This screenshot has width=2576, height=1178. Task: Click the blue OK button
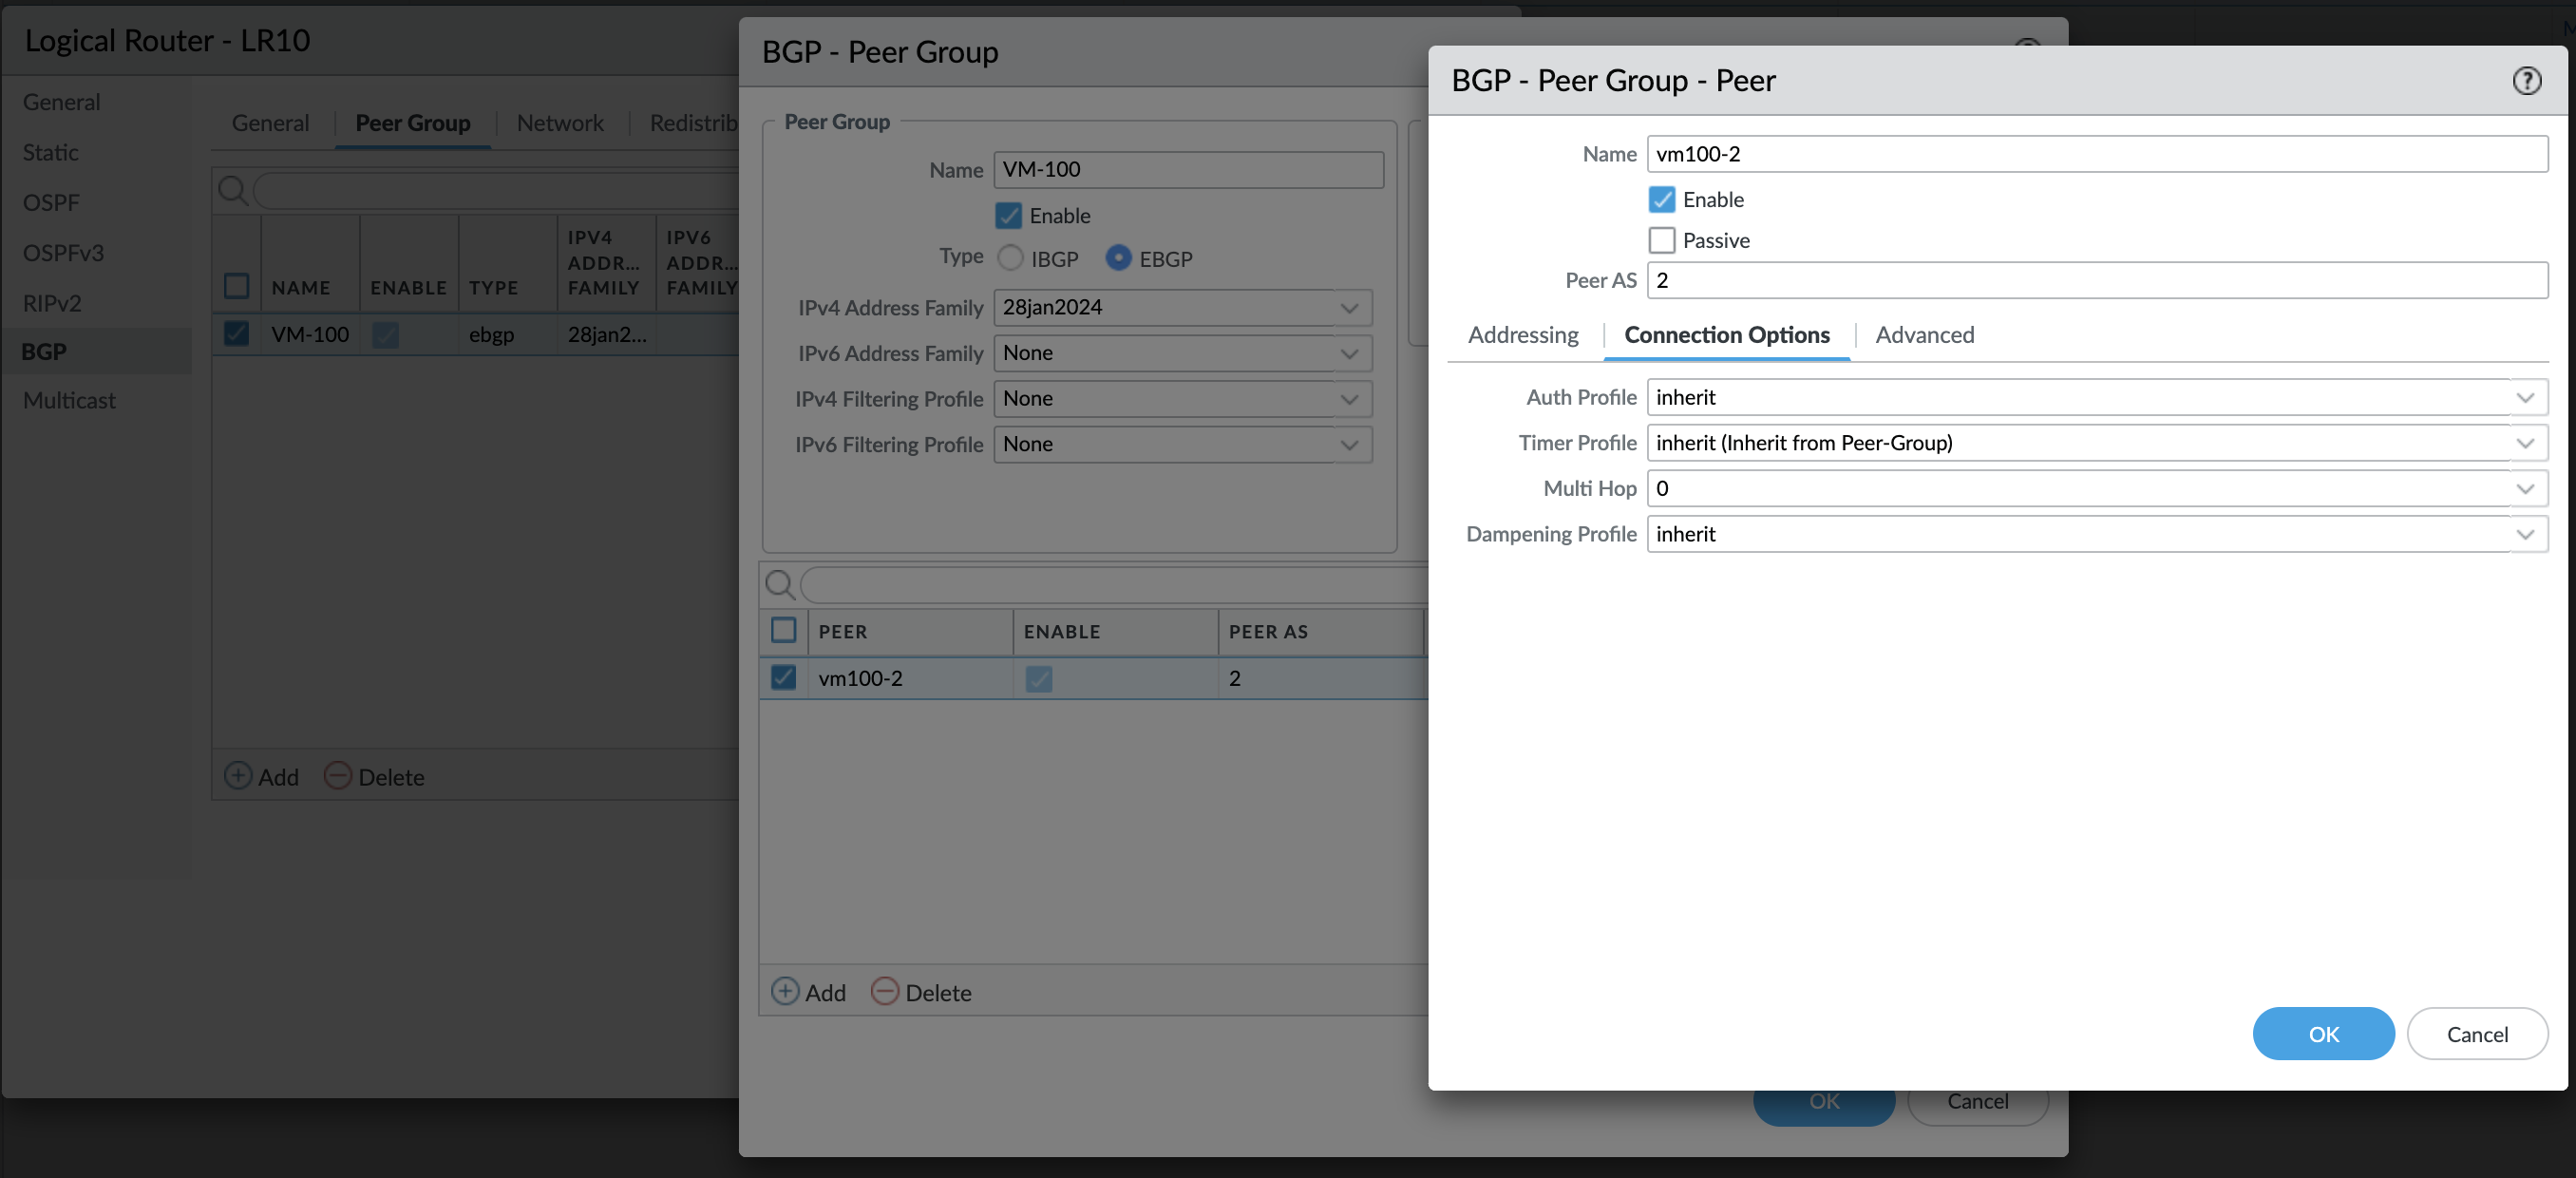pos(2322,1033)
